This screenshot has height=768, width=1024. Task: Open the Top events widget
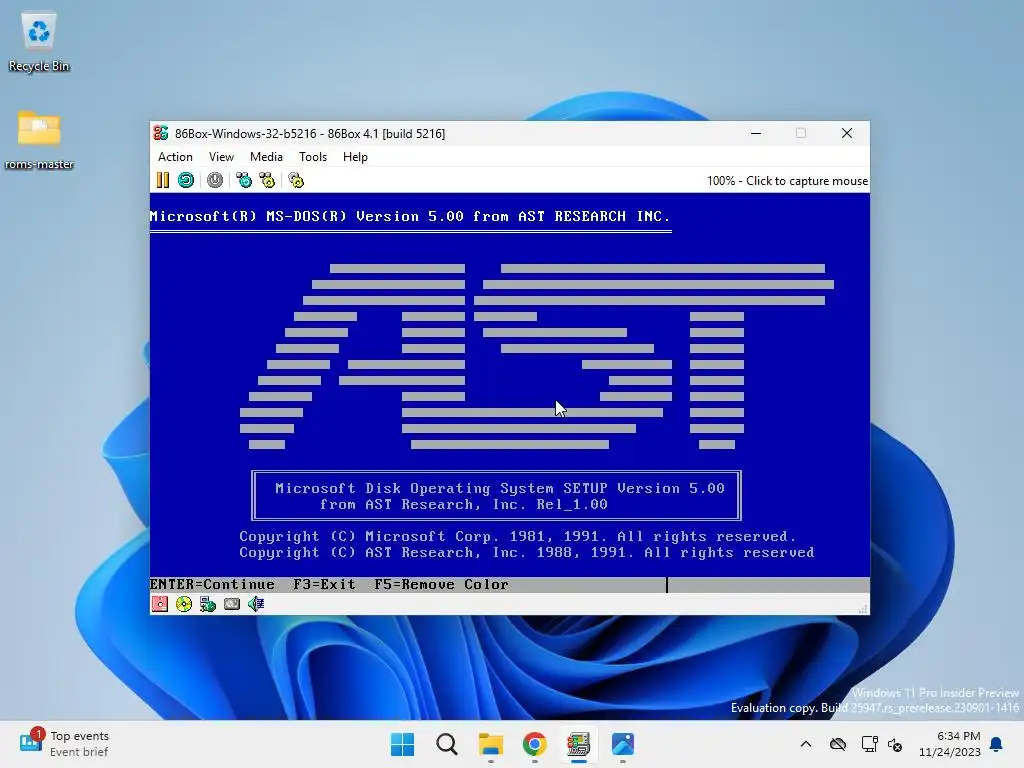click(64, 744)
